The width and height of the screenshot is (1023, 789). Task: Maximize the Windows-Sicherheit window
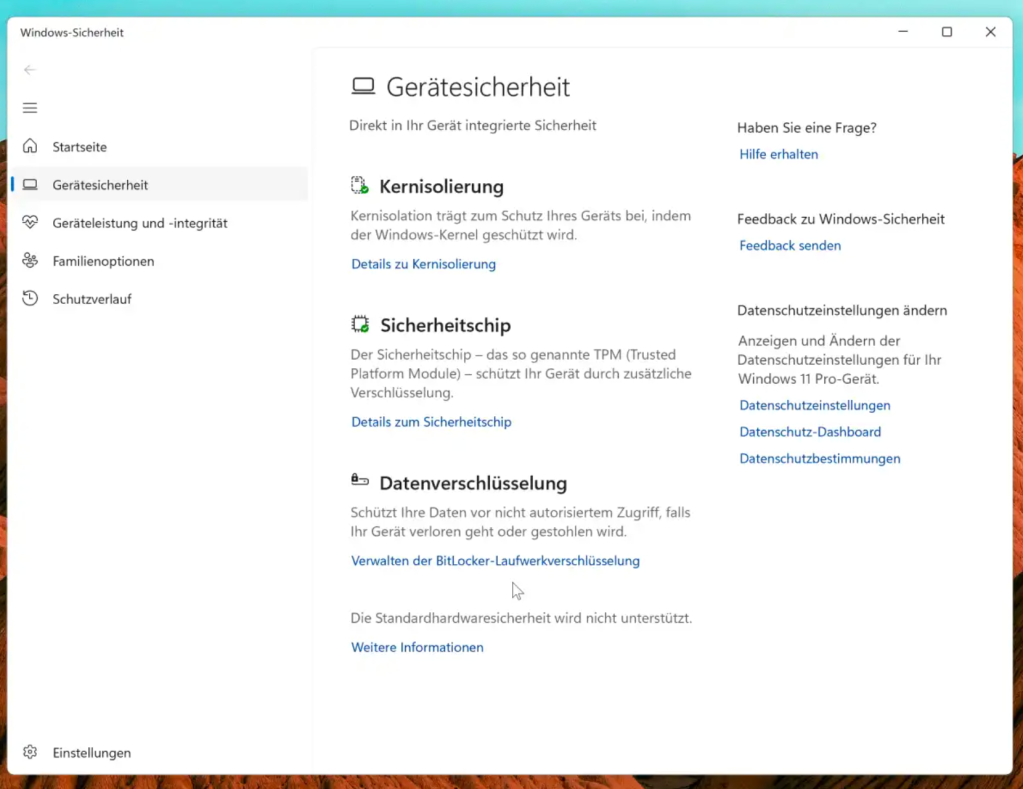tap(946, 32)
